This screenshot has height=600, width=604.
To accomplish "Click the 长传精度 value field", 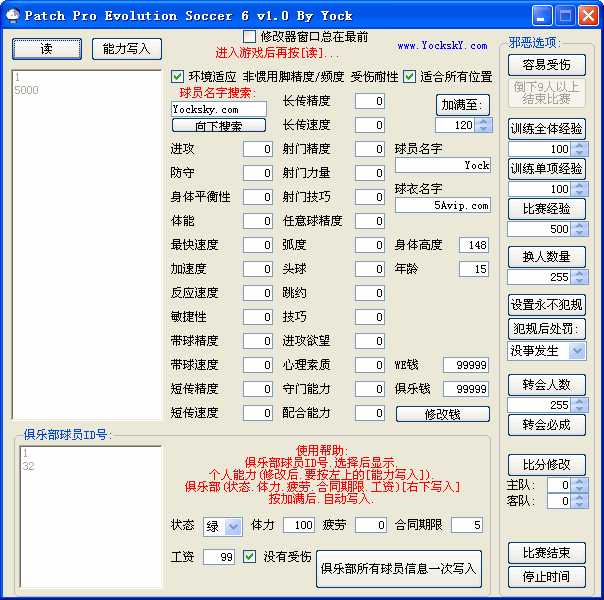I will (x=370, y=101).
